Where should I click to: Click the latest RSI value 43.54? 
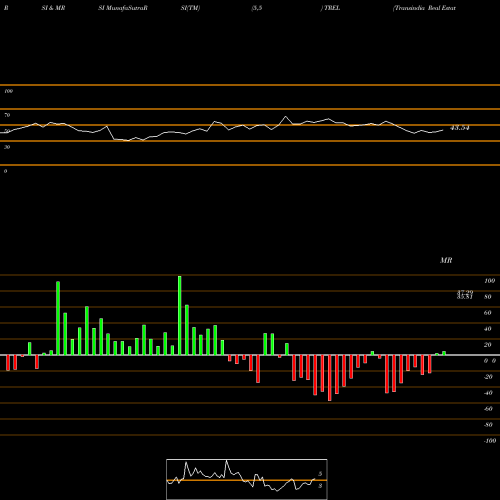coord(460,128)
